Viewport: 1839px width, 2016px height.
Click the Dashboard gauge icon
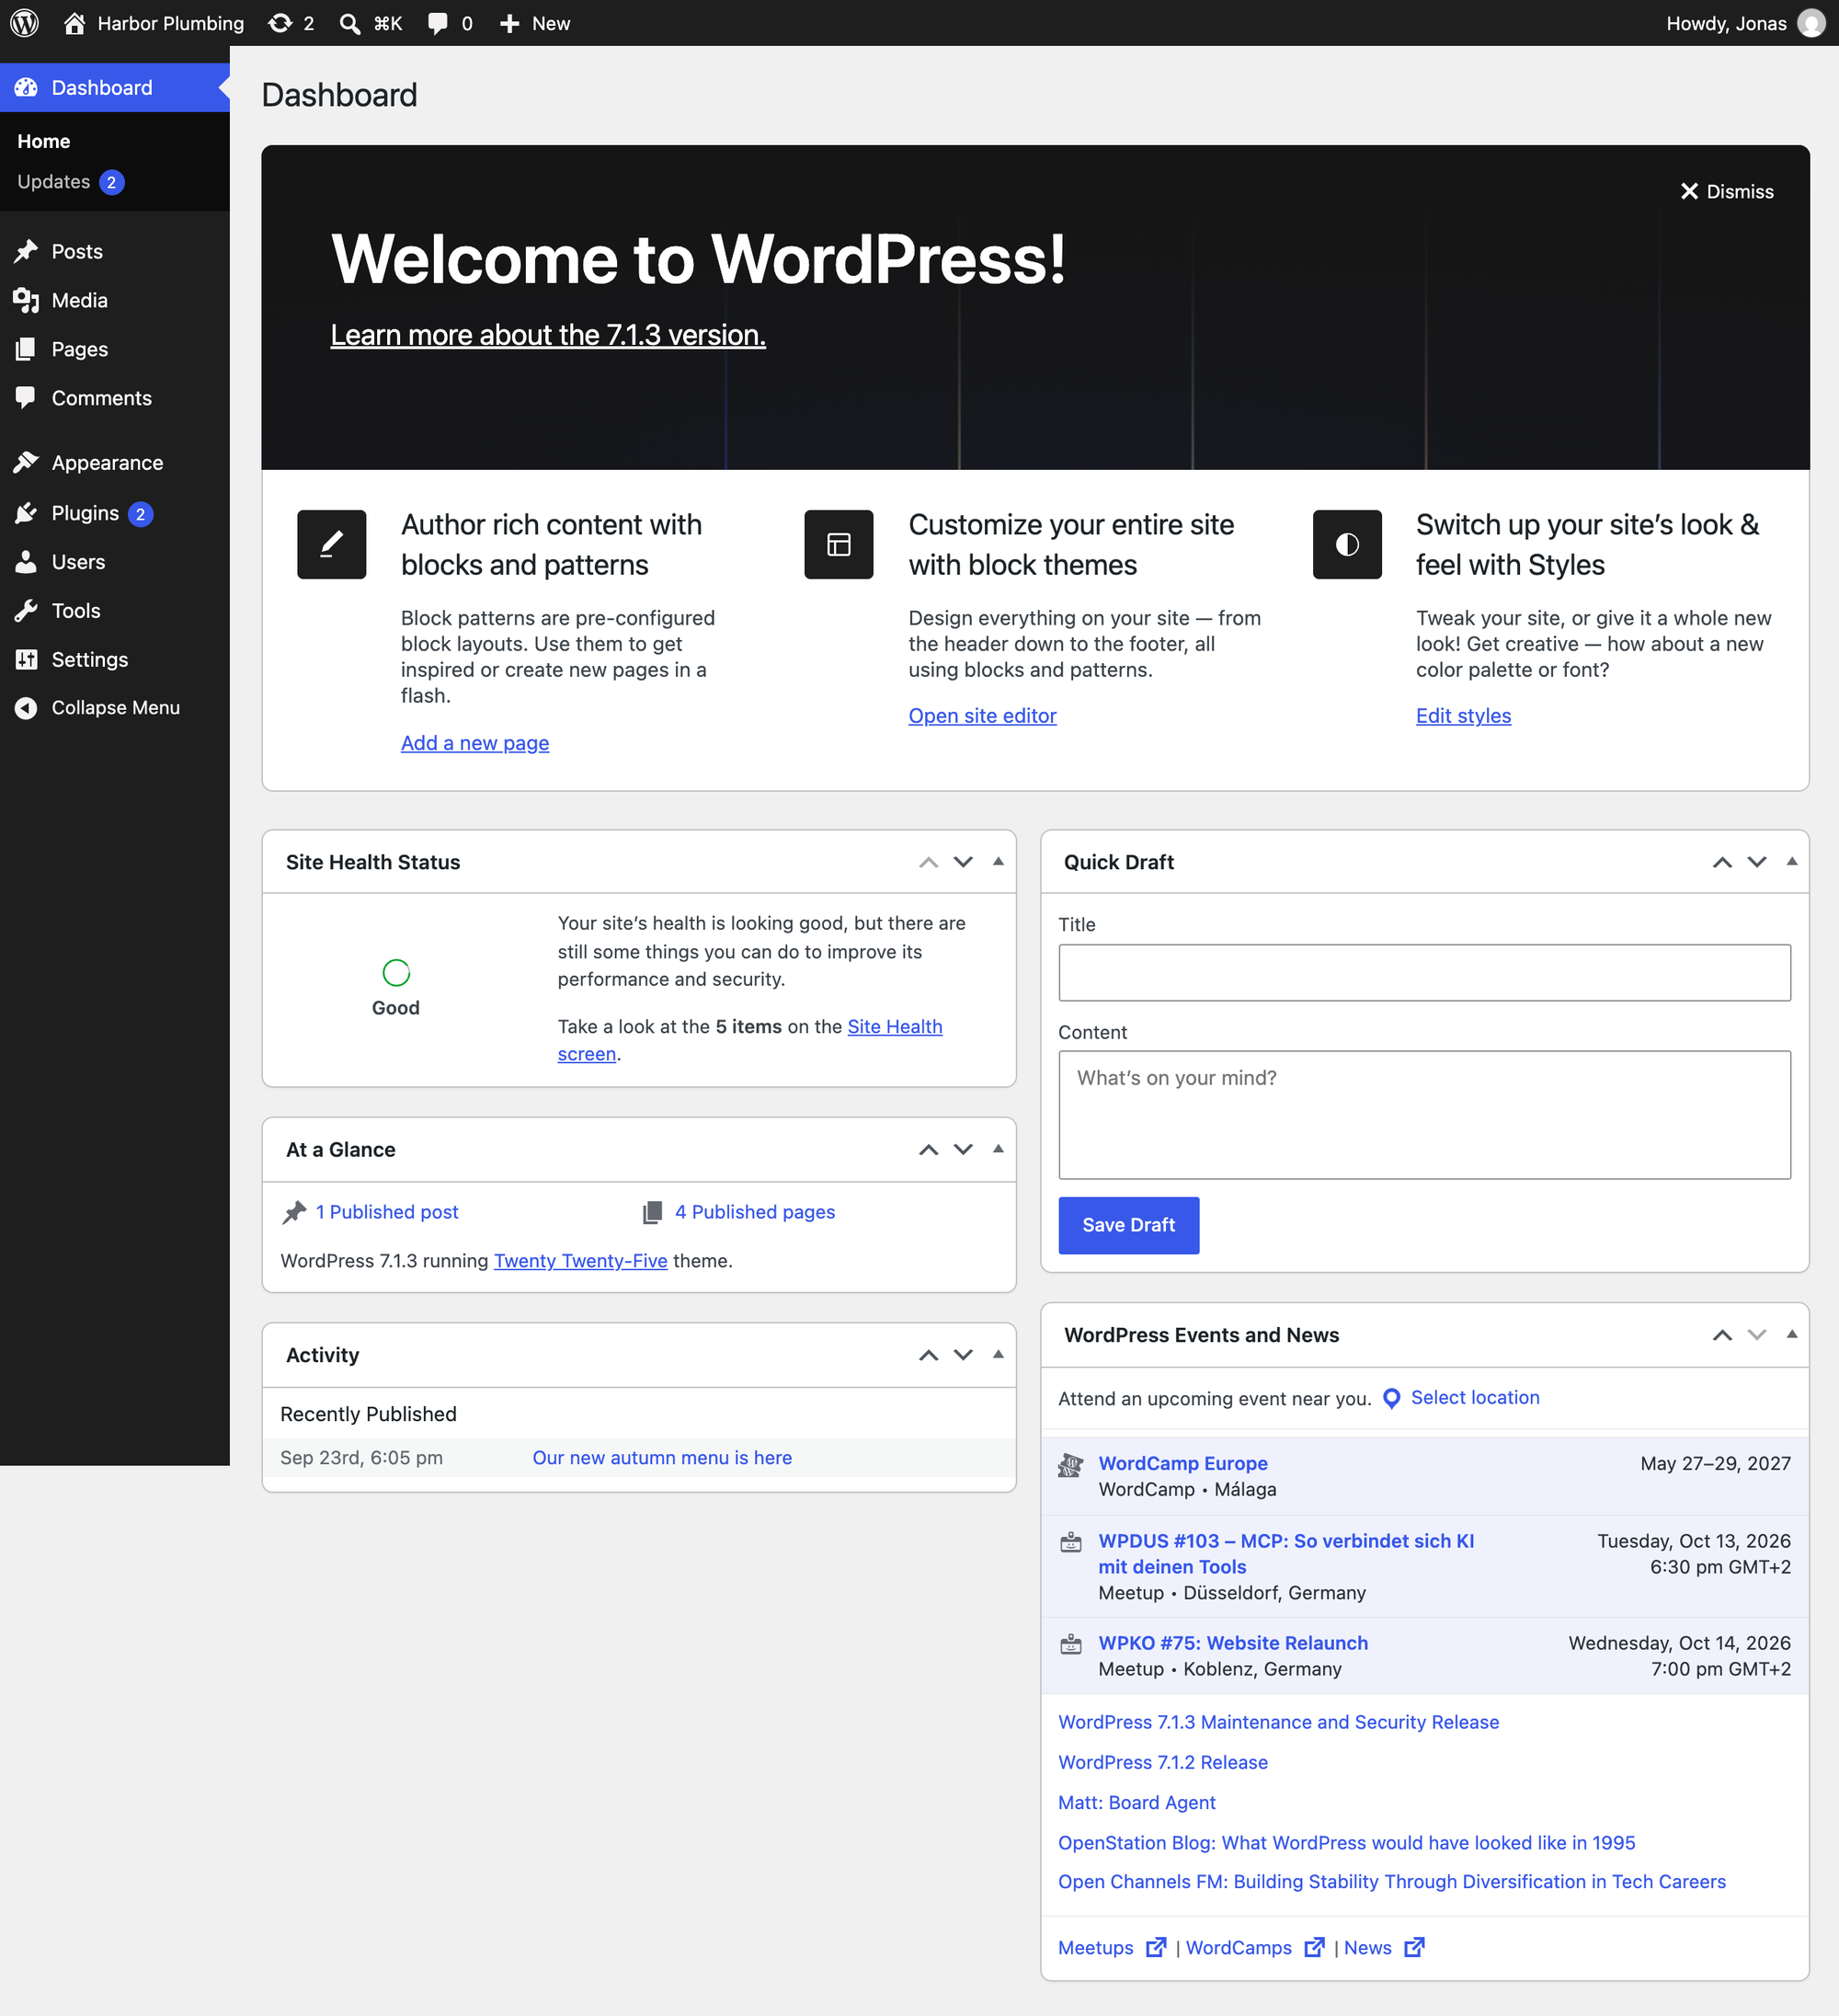point(26,88)
